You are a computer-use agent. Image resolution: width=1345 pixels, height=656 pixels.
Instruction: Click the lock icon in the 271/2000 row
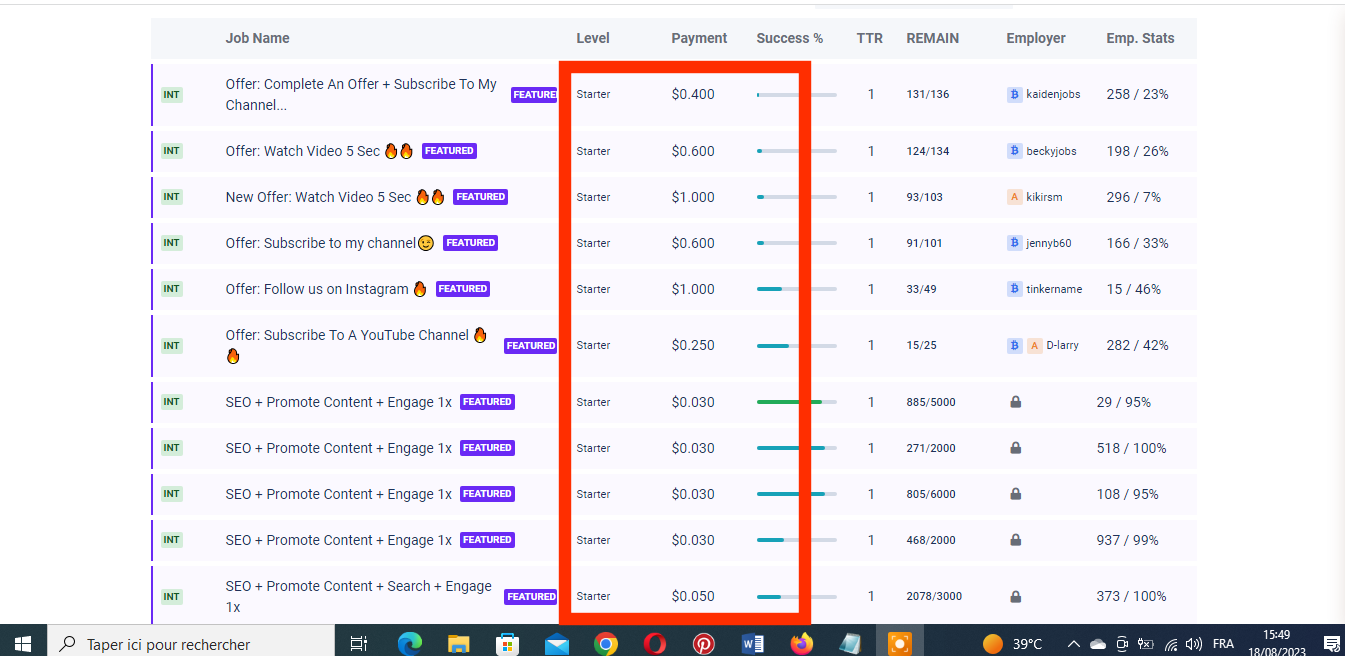(x=1015, y=448)
